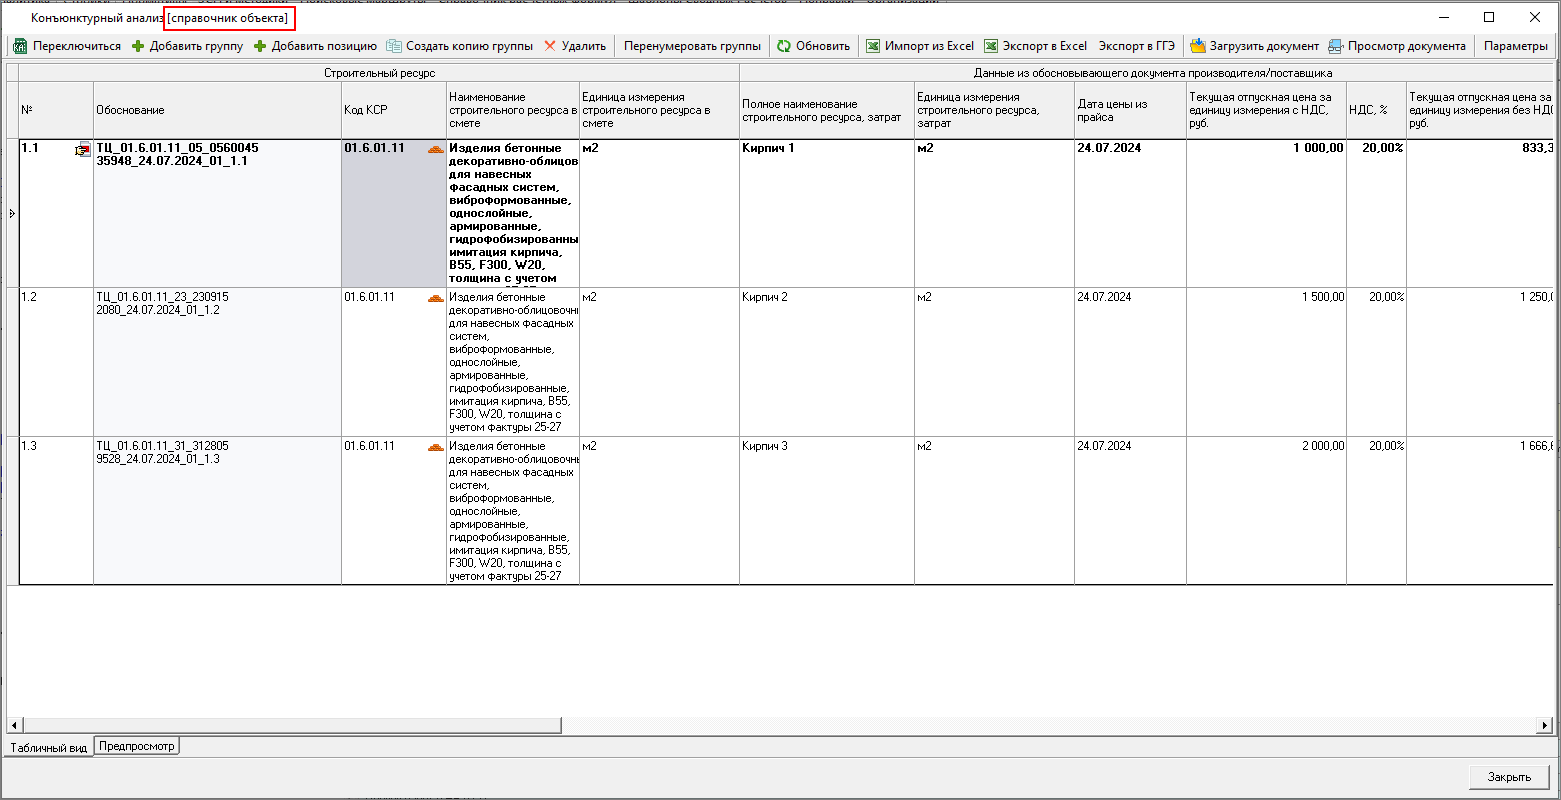Select the Табличный вид tab

[x=49, y=748]
